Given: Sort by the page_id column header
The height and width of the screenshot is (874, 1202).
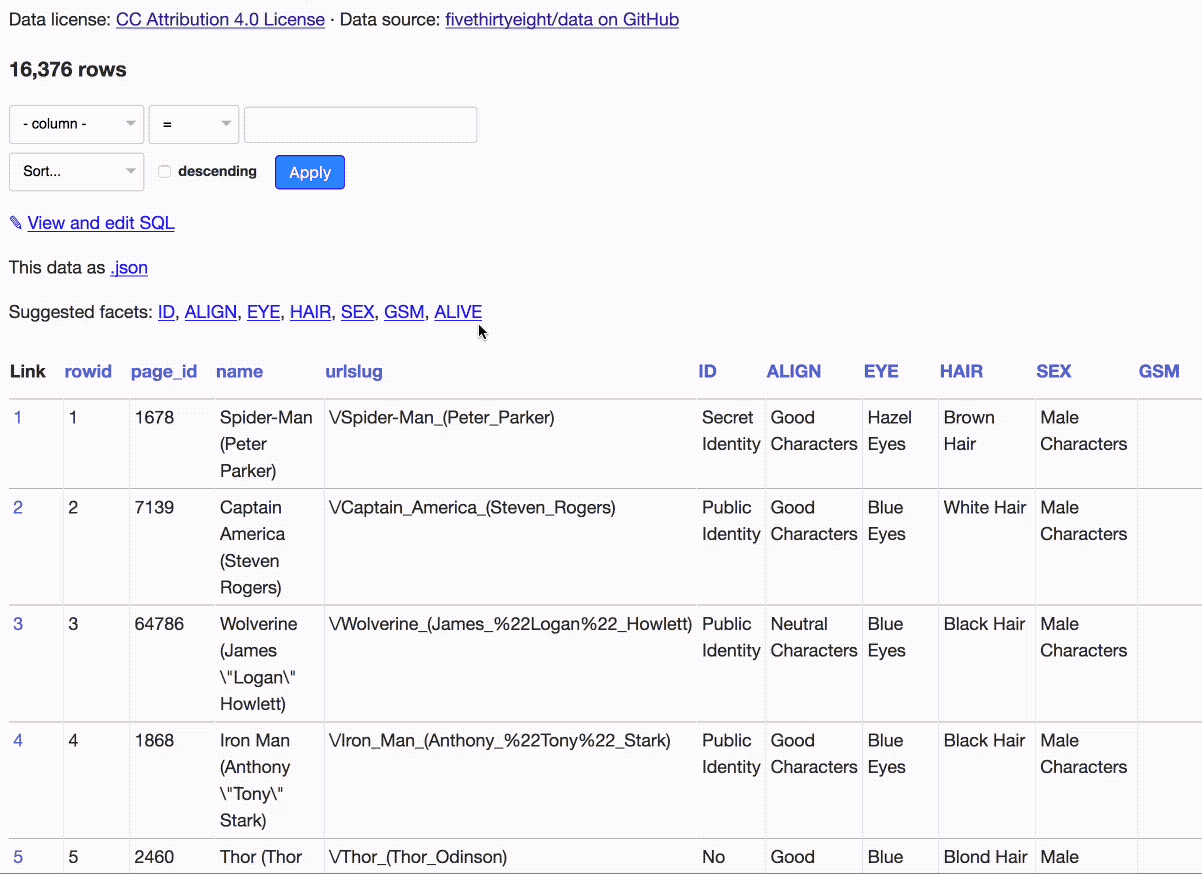Looking at the screenshot, I should tap(164, 371).
